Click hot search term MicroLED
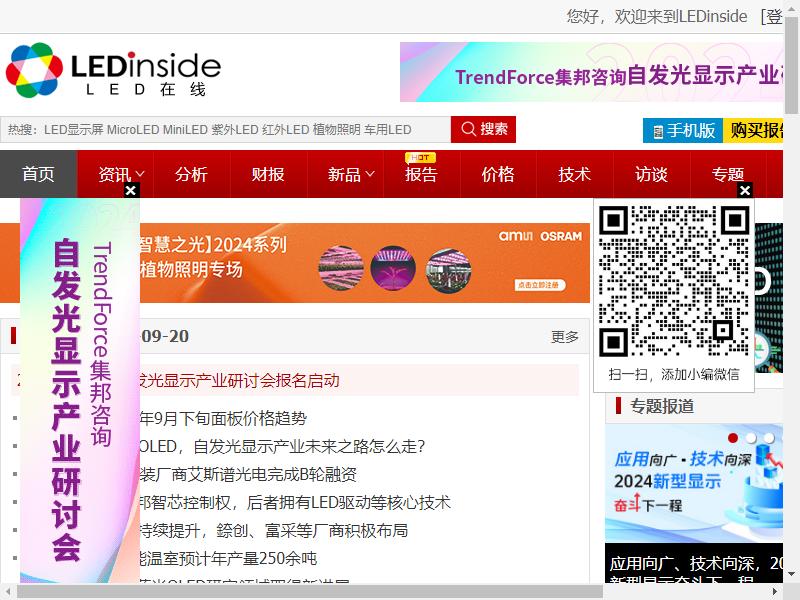800x600 pixels. coord(133,130)
